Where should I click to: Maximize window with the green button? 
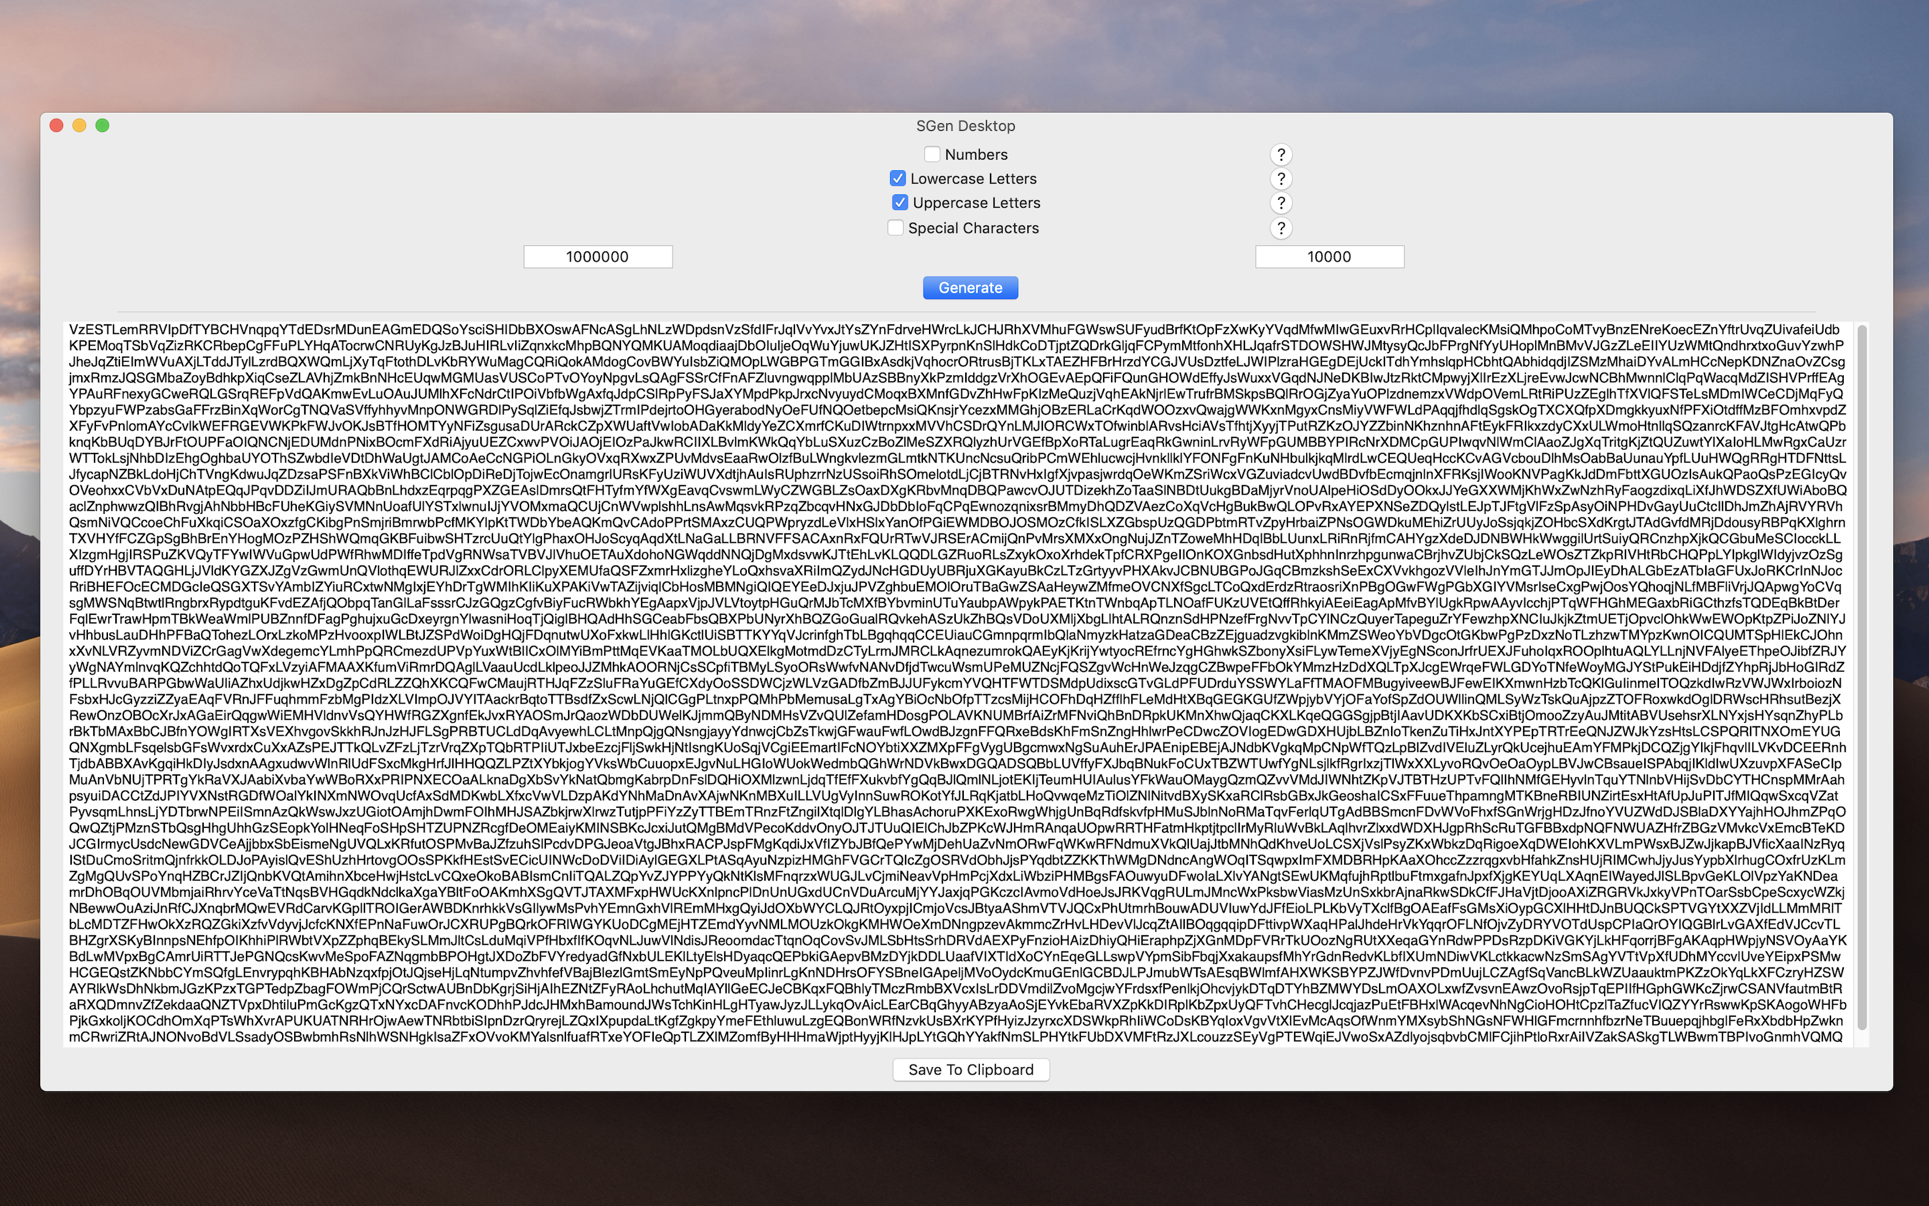(x=102, y=125)
